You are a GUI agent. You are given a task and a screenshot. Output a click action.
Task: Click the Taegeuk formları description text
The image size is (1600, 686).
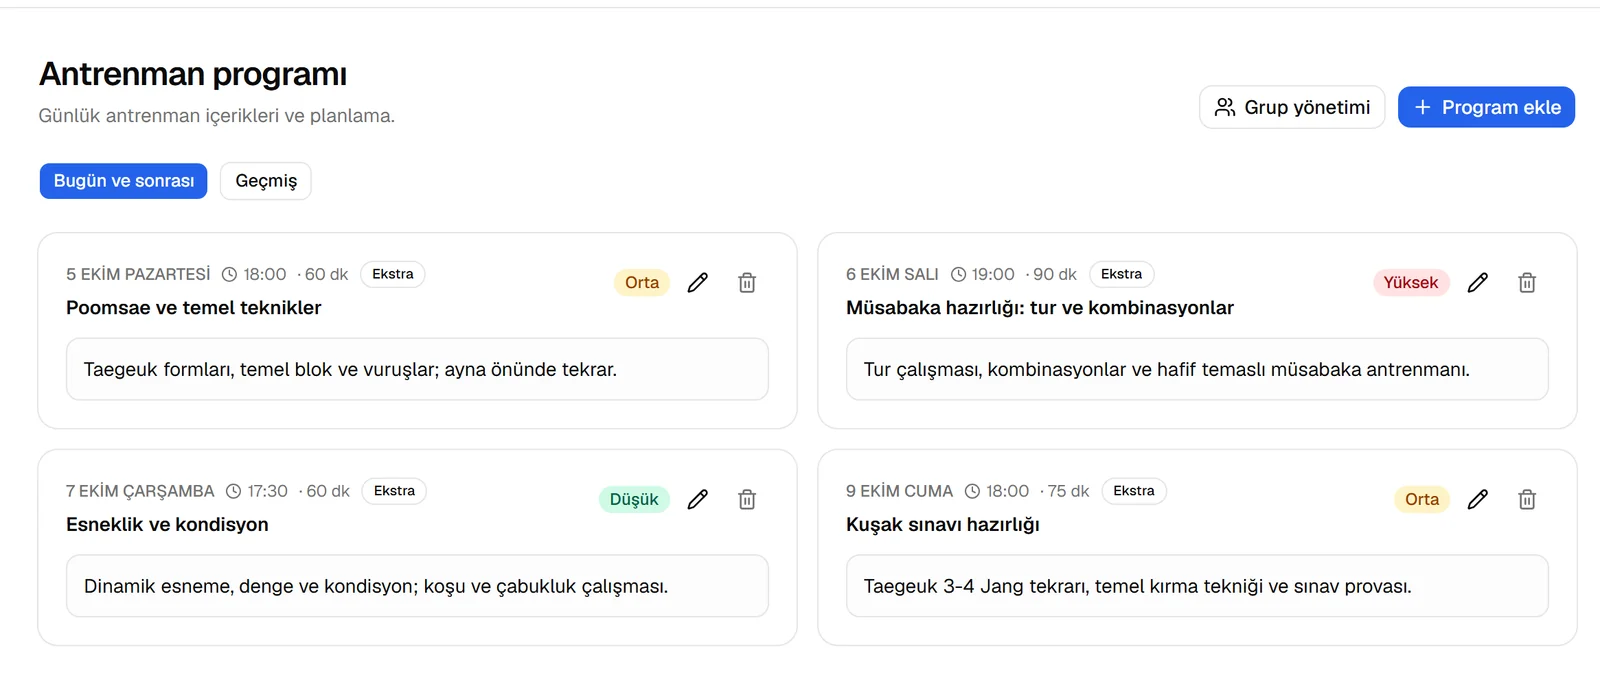pyautogui.click(x=350, y=370)
